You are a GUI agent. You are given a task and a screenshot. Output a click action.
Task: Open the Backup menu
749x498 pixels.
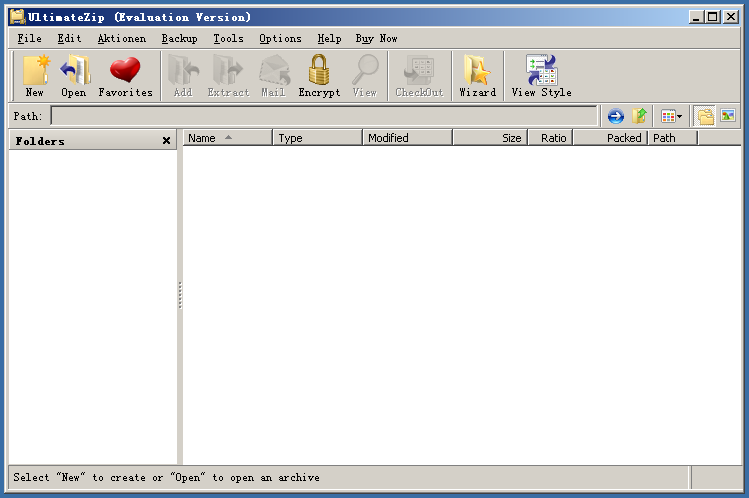179,38
